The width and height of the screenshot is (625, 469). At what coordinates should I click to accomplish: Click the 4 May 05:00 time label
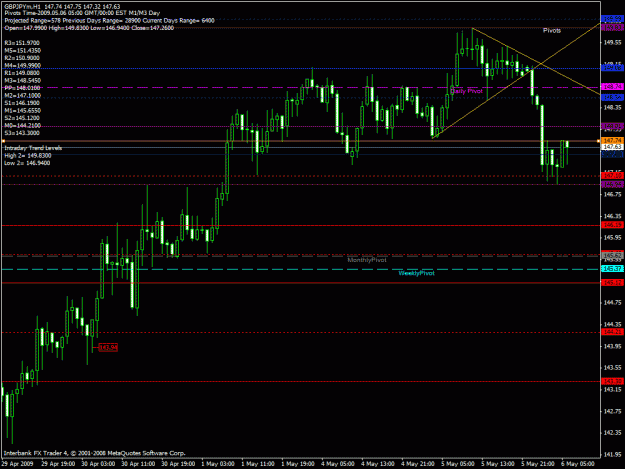(338, 464)
